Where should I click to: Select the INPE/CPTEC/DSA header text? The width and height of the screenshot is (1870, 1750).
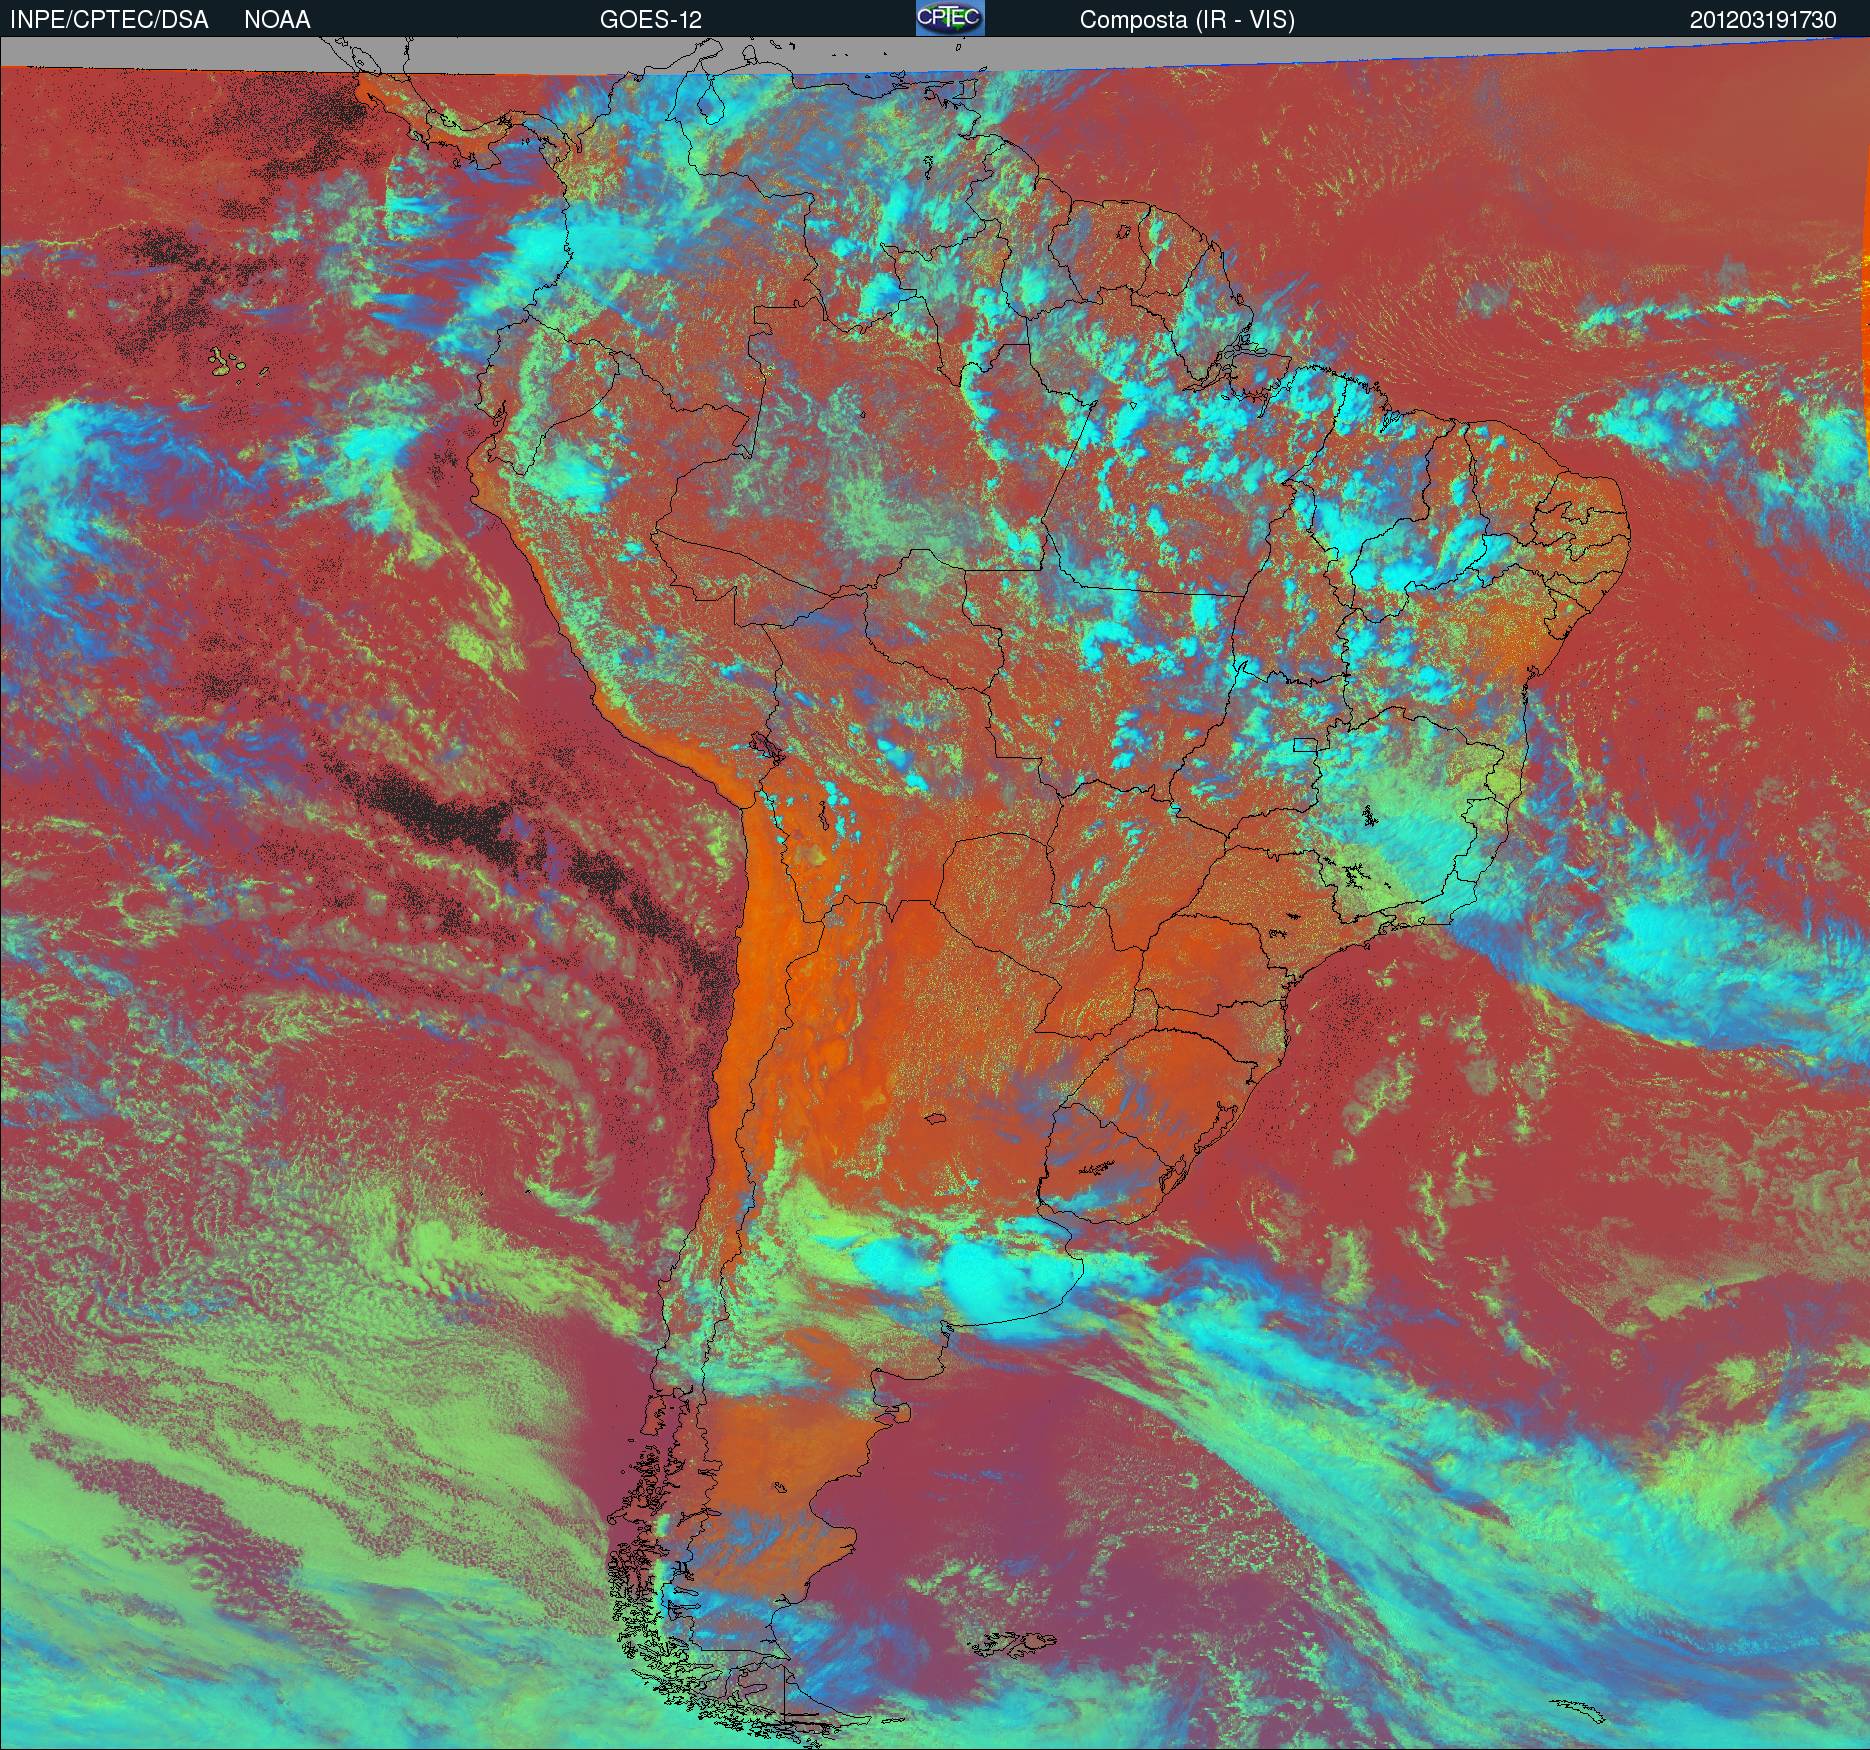click(109, 20)
